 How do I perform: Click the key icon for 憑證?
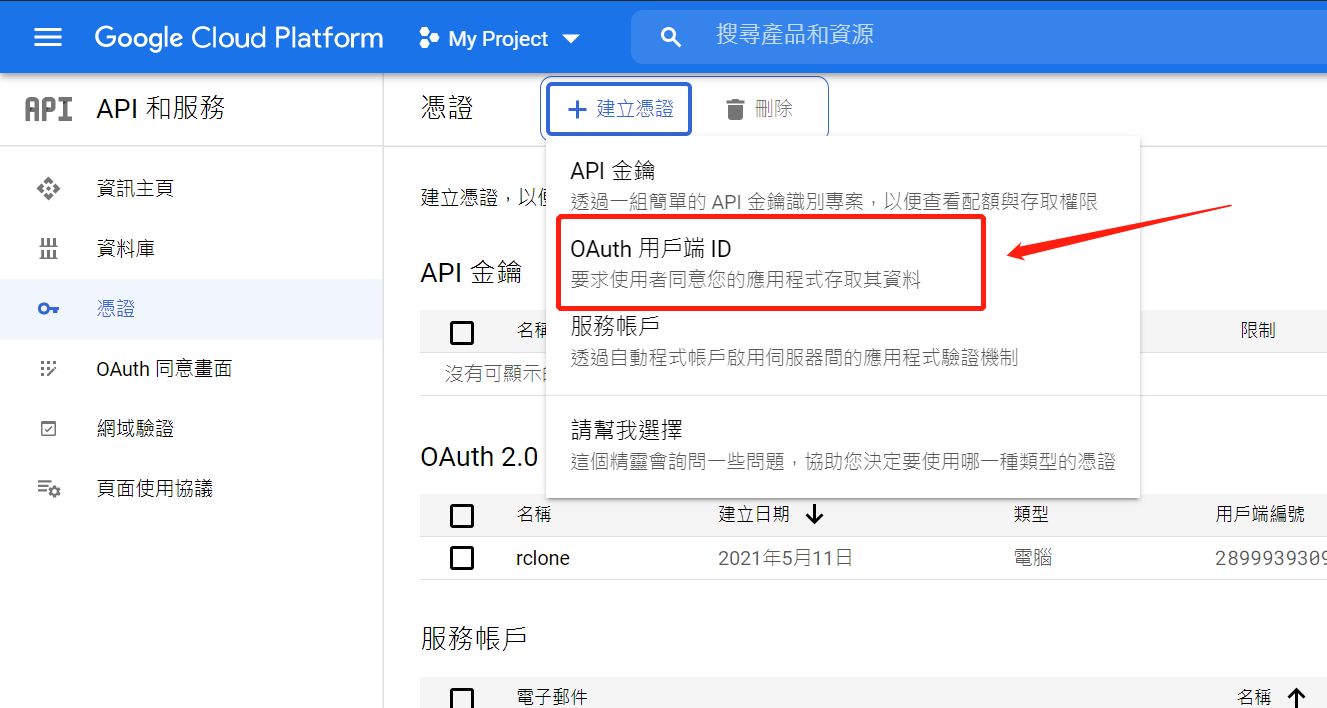tap(48, 309)
